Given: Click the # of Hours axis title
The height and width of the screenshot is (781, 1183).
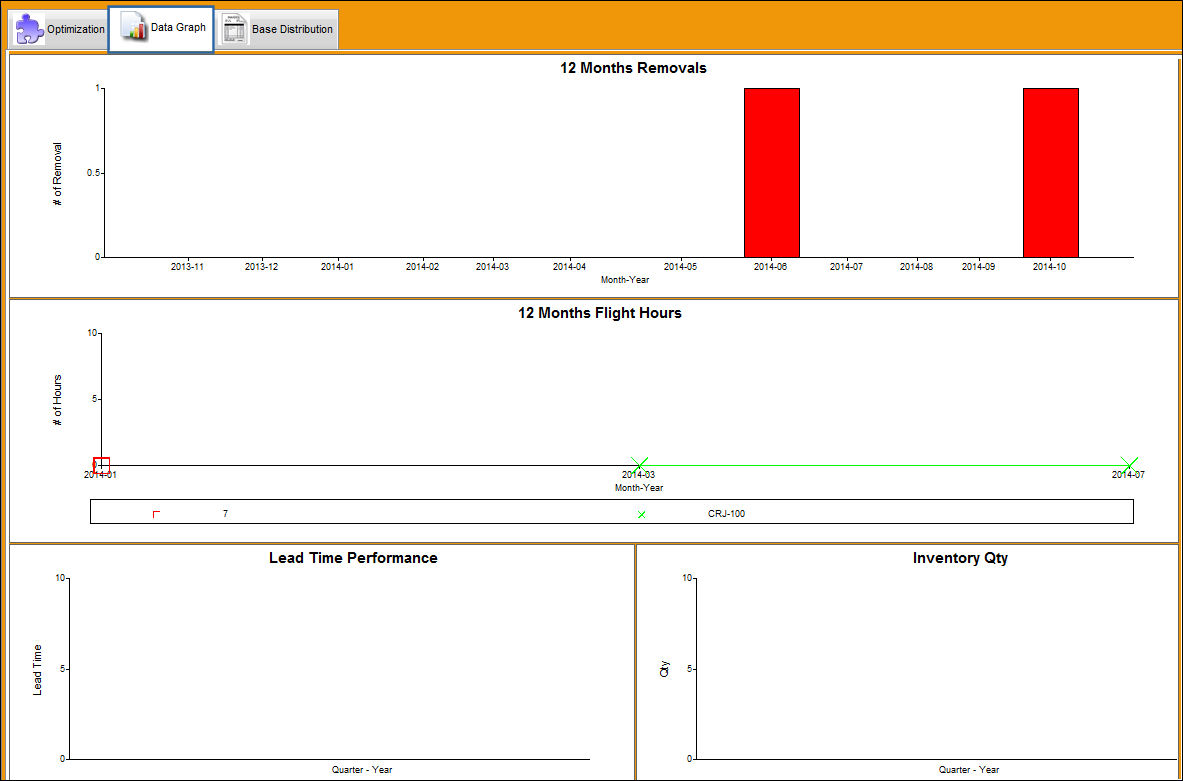Looking at the screenshot, I should coord(57,400).
